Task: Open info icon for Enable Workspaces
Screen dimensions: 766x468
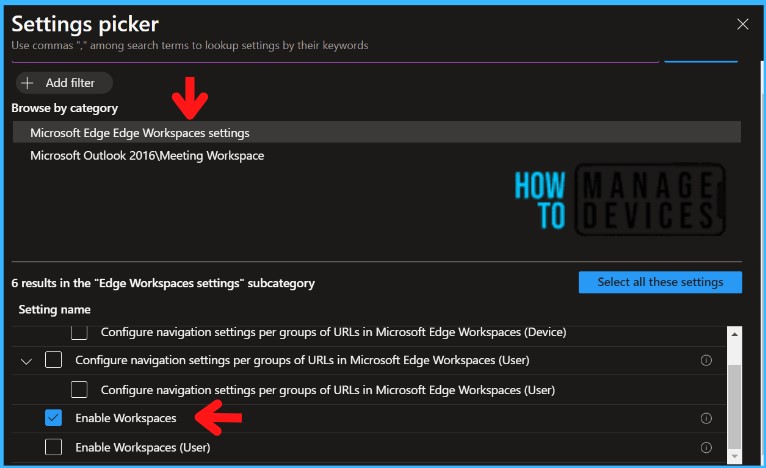Action: pyautogui.click(x=706, y=418)
